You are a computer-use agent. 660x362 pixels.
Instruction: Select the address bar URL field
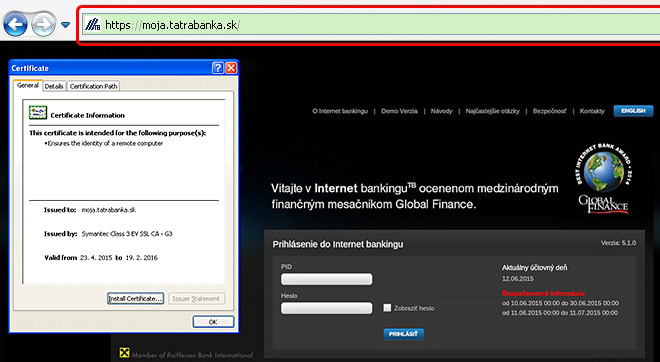point(370,25)
